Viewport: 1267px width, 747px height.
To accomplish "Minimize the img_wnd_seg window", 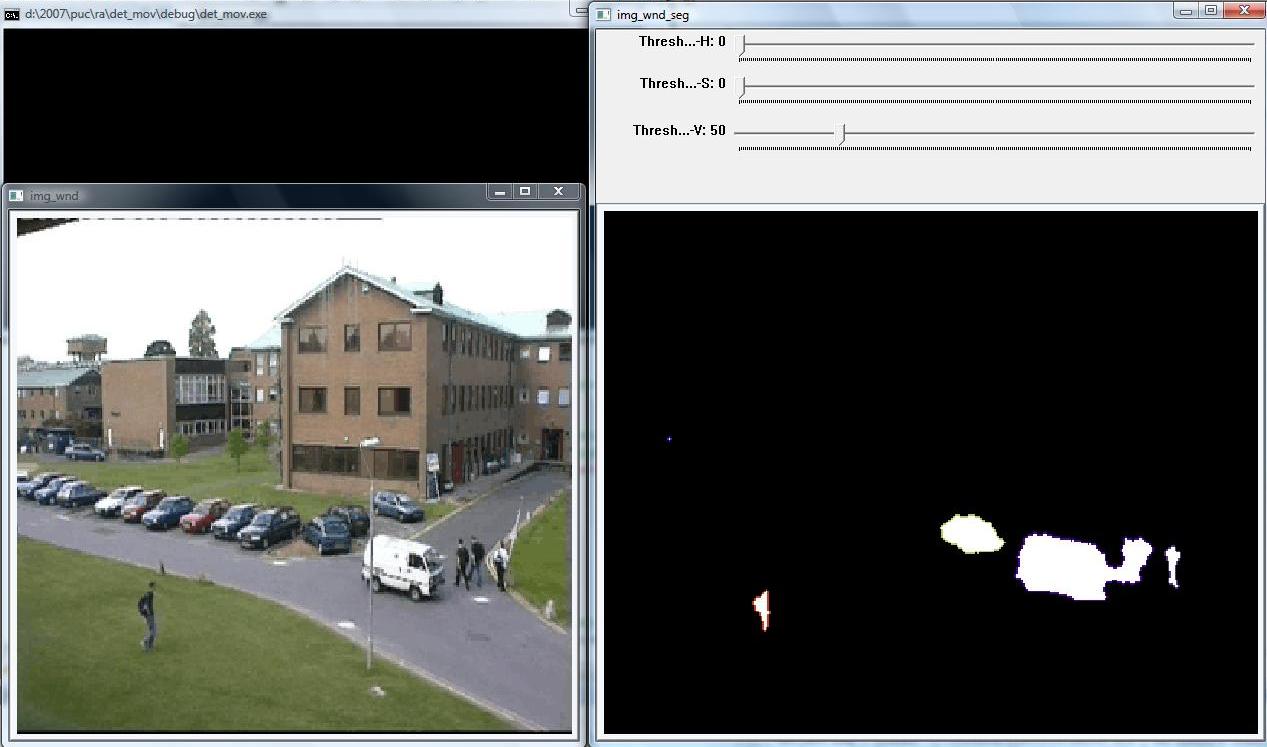I will point(1186,11).
